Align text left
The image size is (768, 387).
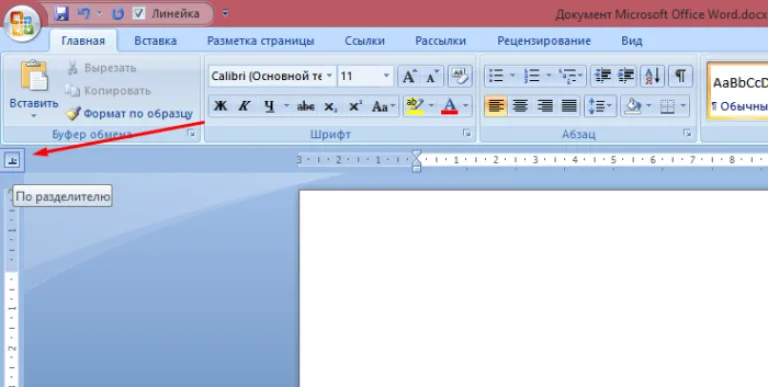point(496,106)
